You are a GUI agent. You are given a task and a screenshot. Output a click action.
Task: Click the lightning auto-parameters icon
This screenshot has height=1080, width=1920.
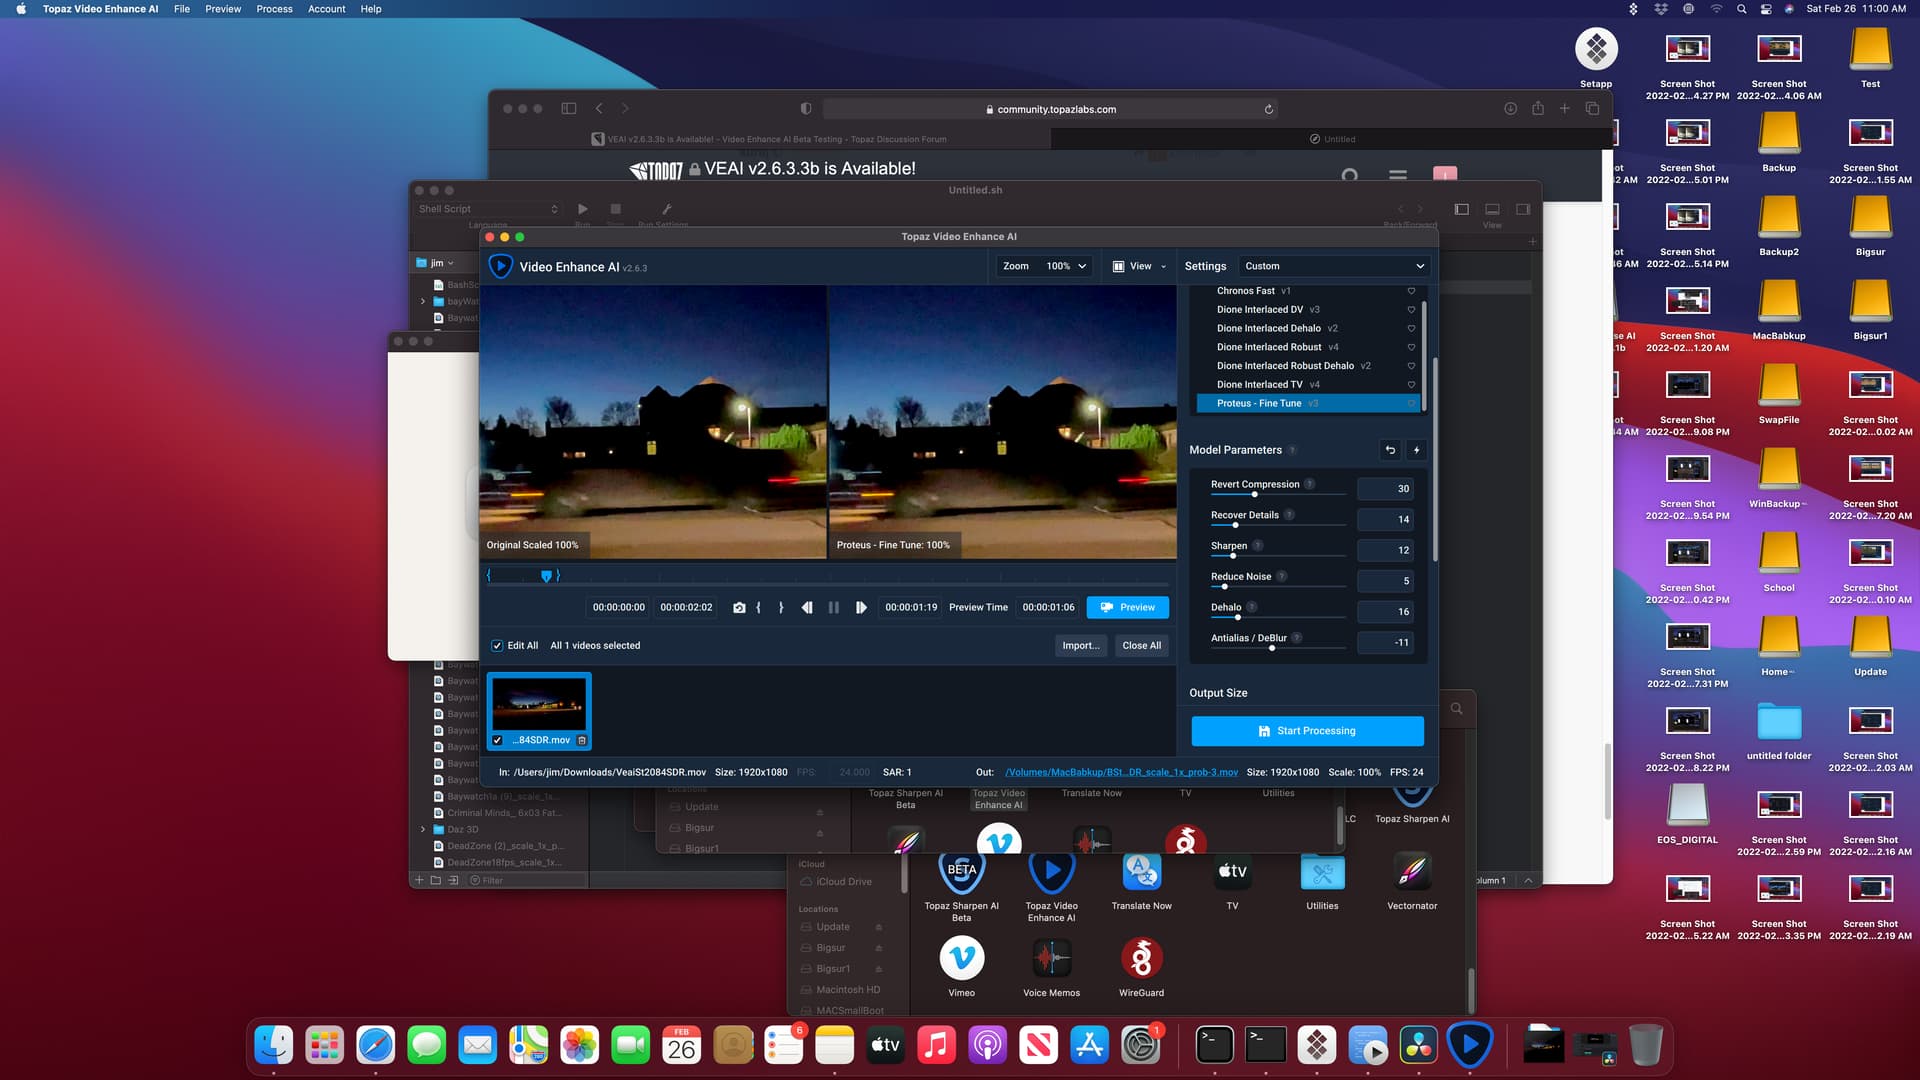tap(1417, 450)
